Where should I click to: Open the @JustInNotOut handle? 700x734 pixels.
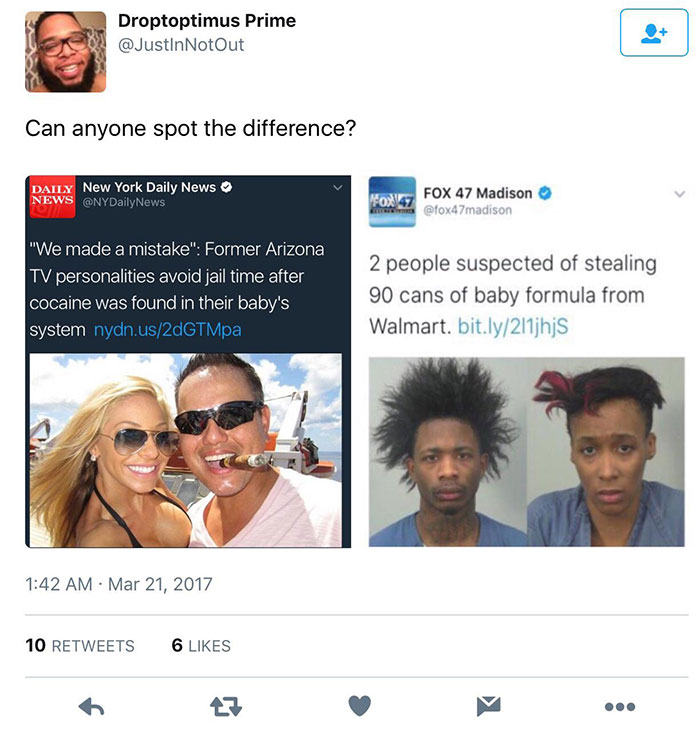[181, 45]
